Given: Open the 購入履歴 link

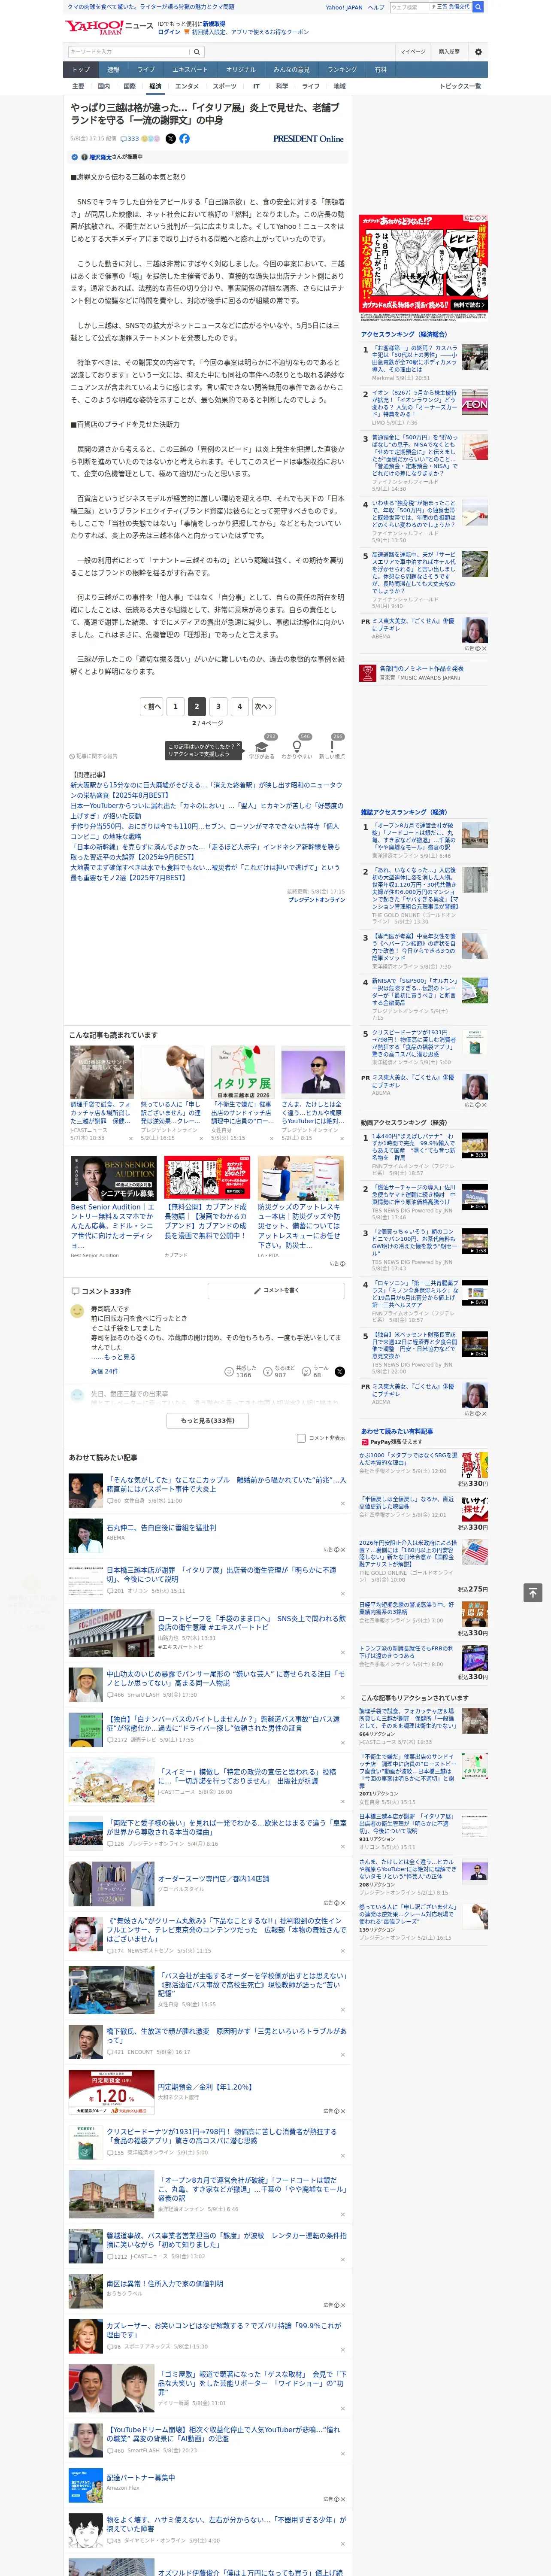Looking at the screenshot, I should point(449,52).
